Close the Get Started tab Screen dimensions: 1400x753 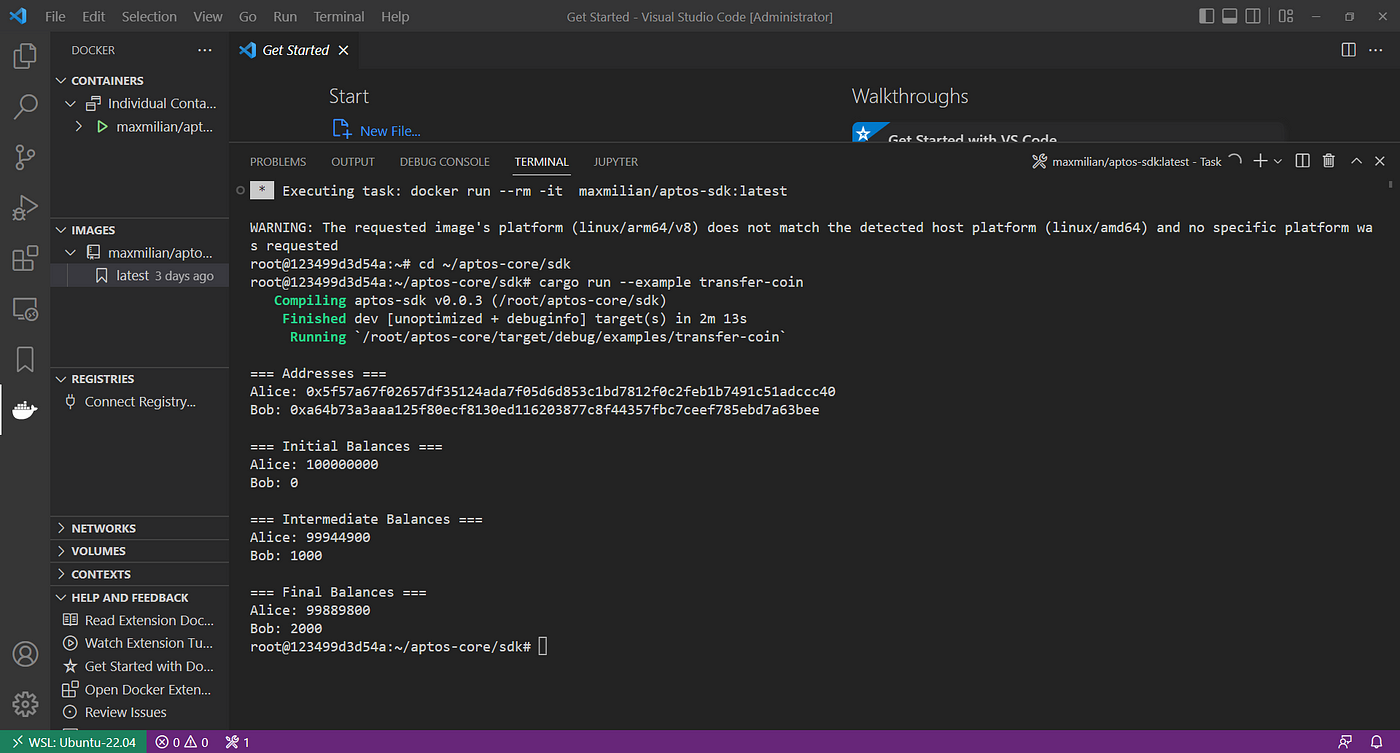pyautogui.click(x=343, y=50)
